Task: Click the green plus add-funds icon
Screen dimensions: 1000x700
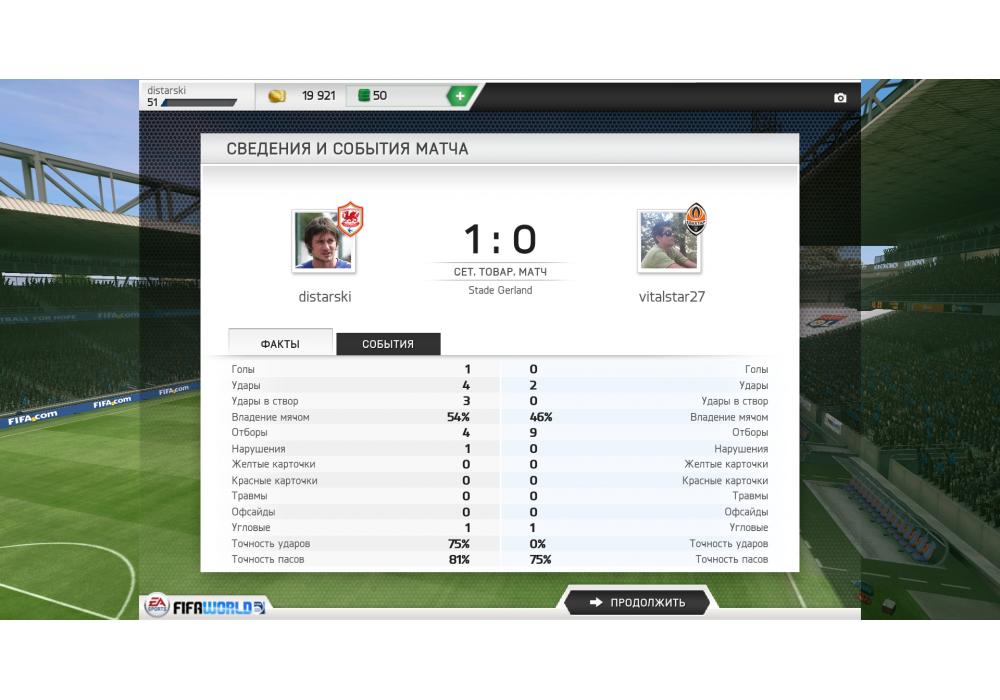Action: pos(460,96)
